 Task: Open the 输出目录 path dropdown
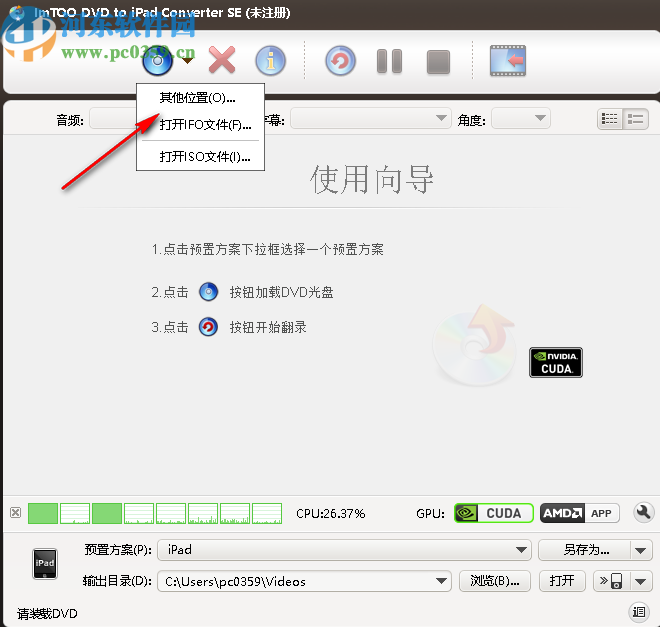(x=304, y=582)
